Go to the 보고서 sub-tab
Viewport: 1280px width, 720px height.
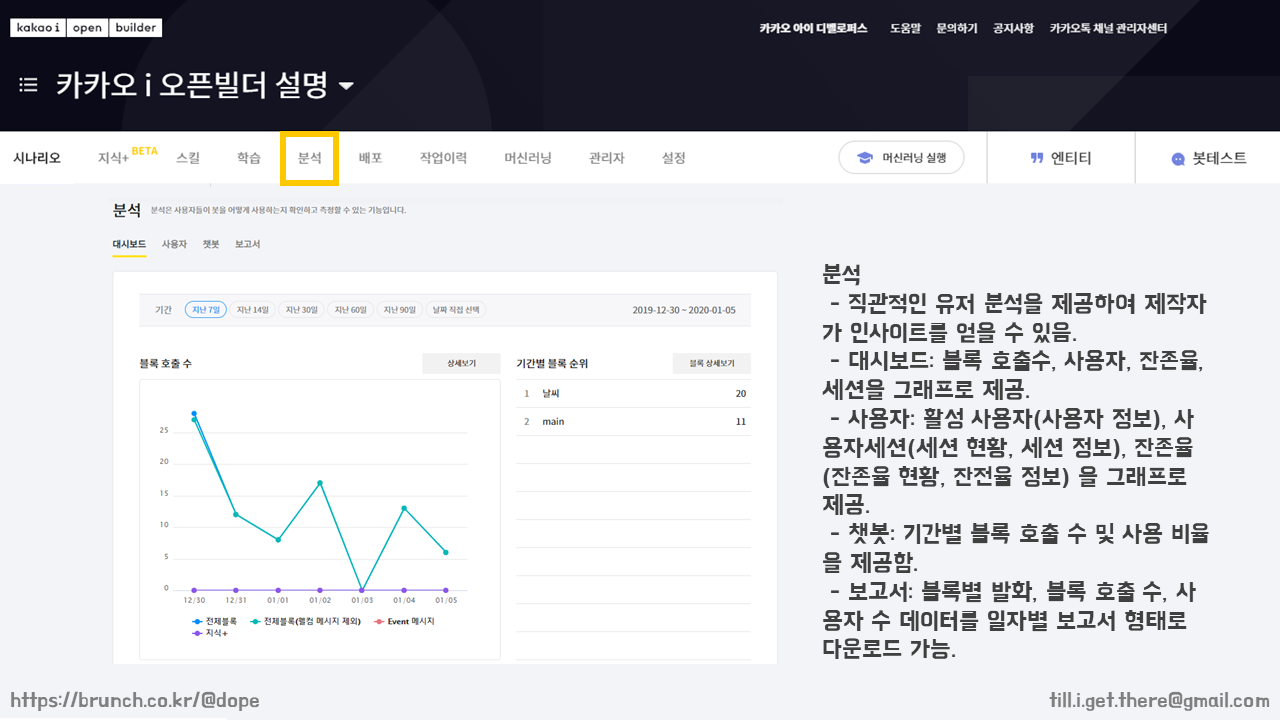[x=248, y=244]
